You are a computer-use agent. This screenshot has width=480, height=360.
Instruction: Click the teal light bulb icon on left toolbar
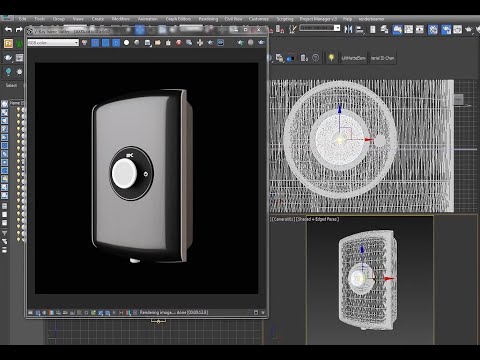pyautogui.click(x=8, y=71)
